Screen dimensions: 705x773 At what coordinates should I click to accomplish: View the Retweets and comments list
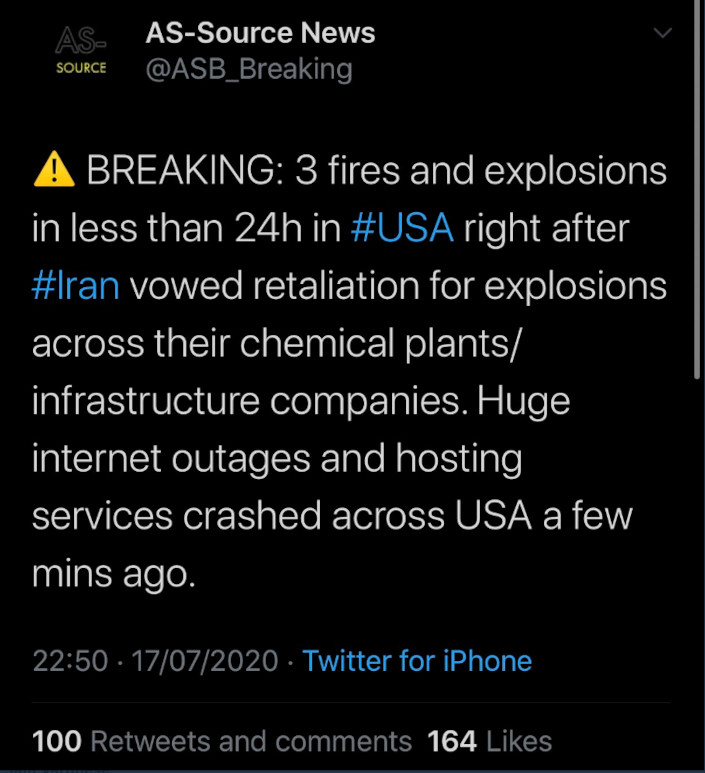click(x=250, y=741)
